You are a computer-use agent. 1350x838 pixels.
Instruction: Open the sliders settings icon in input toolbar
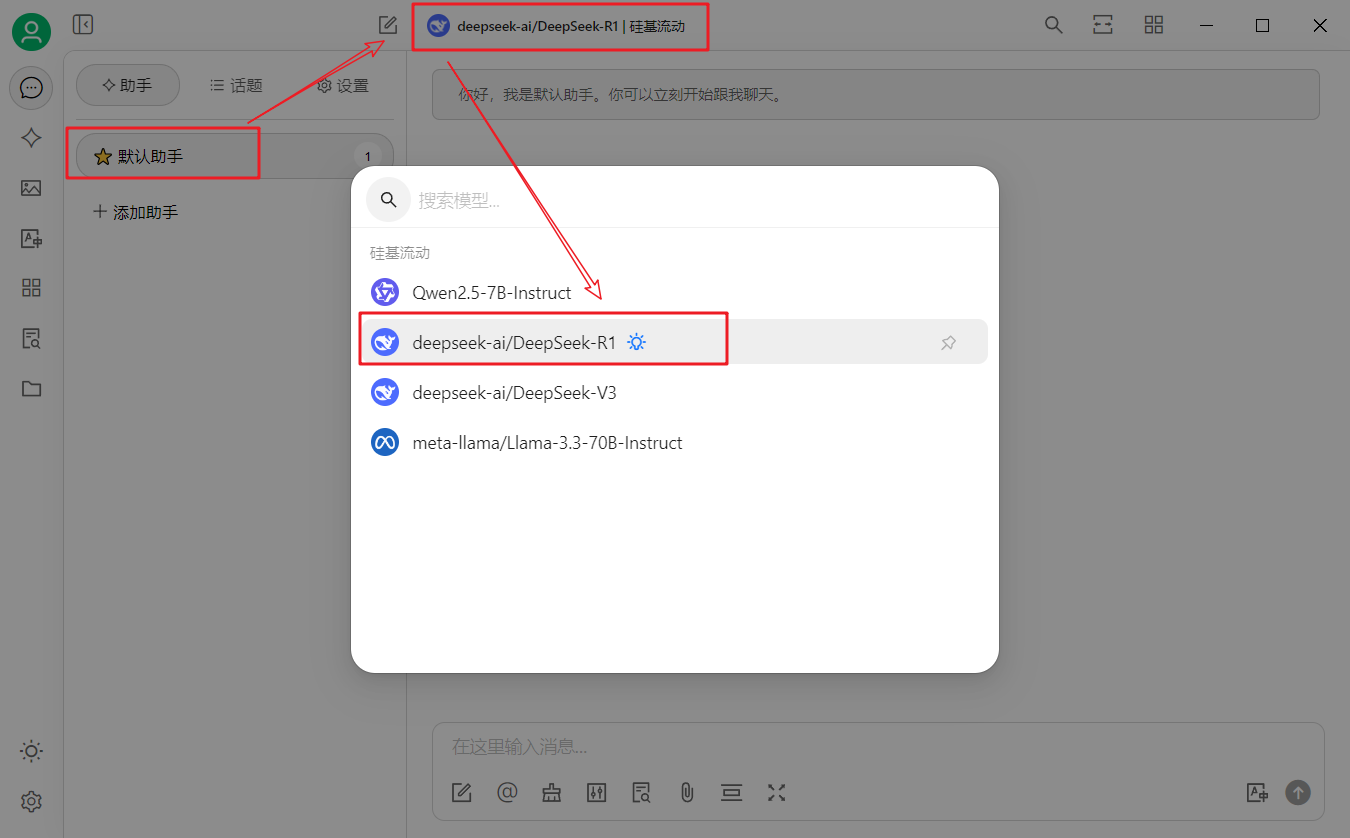click(597, 793)
